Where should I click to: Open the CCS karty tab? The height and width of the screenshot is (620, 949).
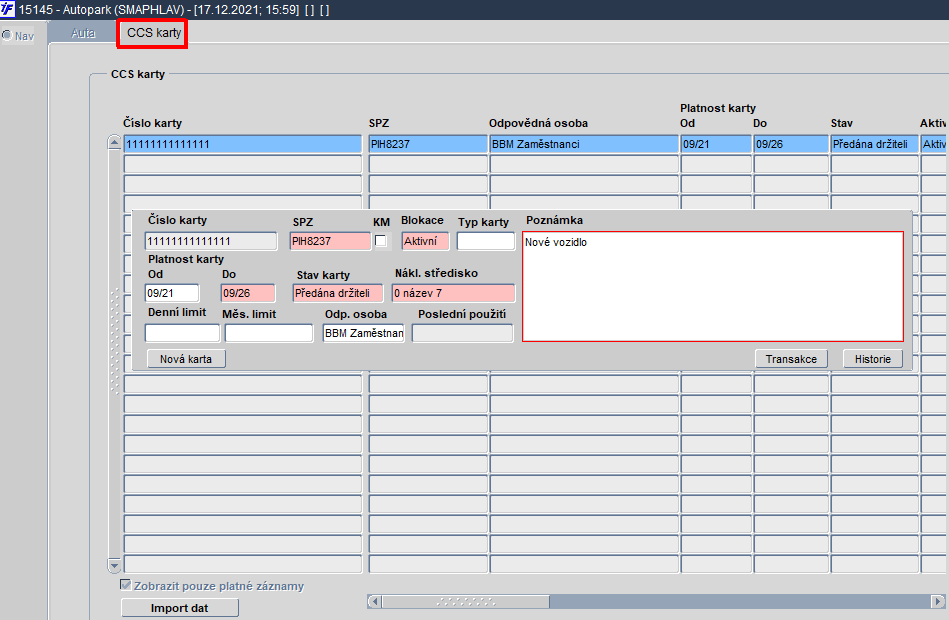point(154,33)
